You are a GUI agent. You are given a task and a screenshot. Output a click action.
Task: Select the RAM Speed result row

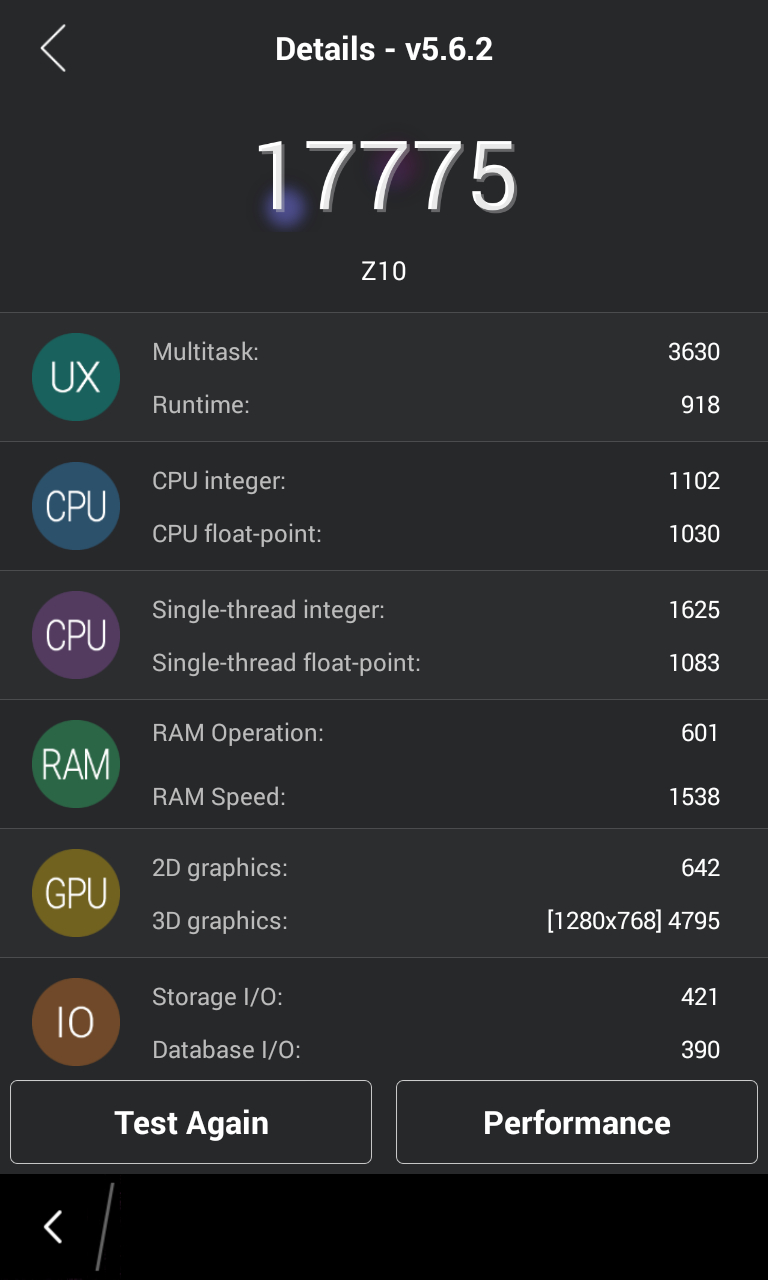[436, 797]
